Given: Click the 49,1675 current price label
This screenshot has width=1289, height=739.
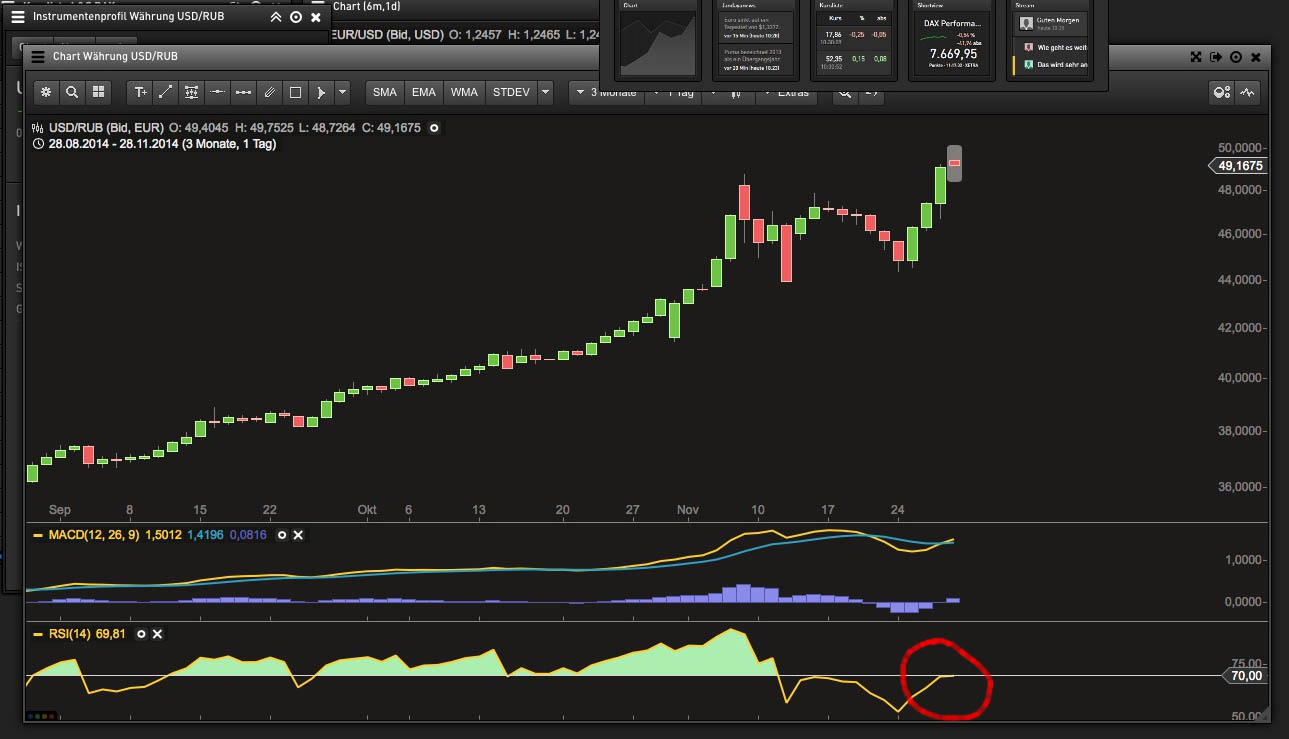Looking at the screenshot, I should pos(1241,166).
